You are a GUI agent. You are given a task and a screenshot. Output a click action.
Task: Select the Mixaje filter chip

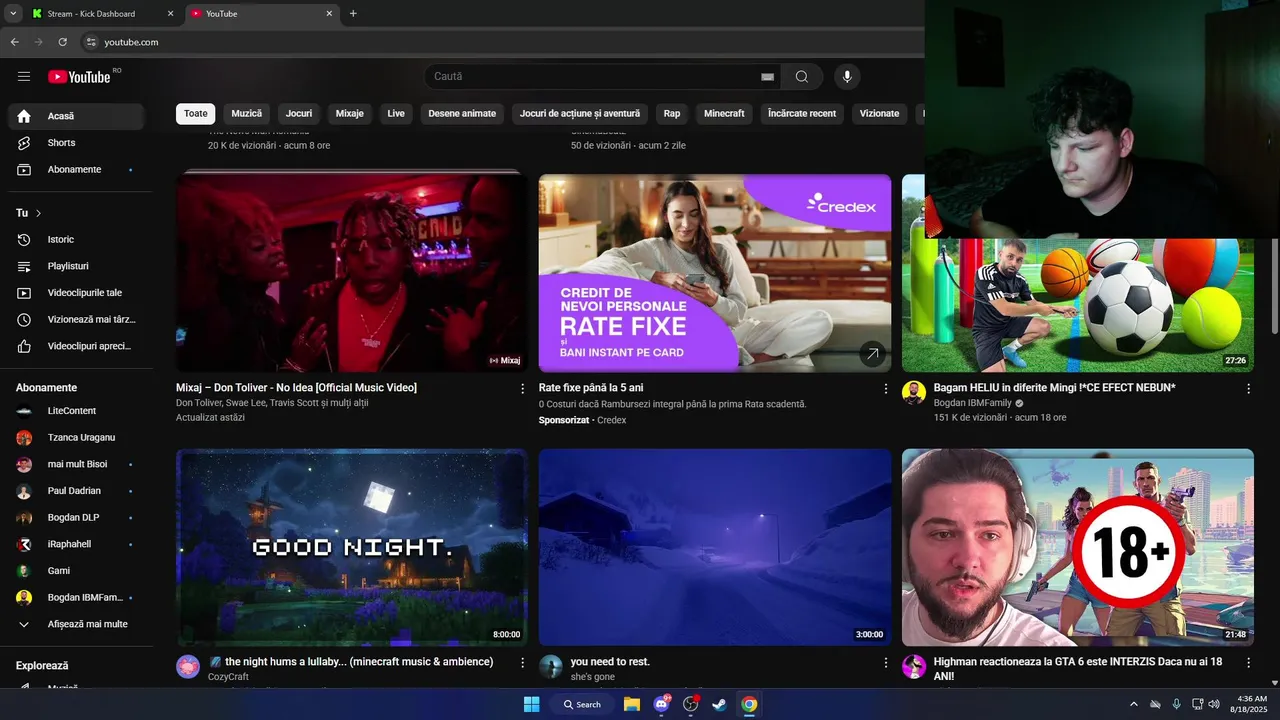tap(350, 114)
